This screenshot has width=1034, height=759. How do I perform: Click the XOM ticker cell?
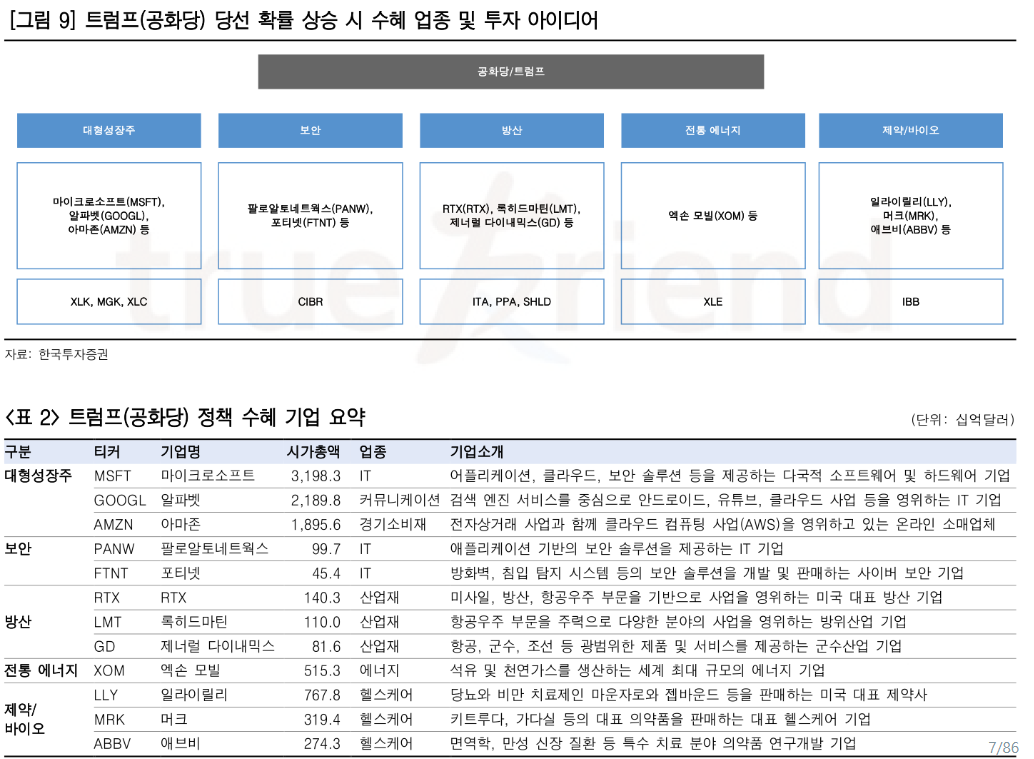click(x=109, y=671)
